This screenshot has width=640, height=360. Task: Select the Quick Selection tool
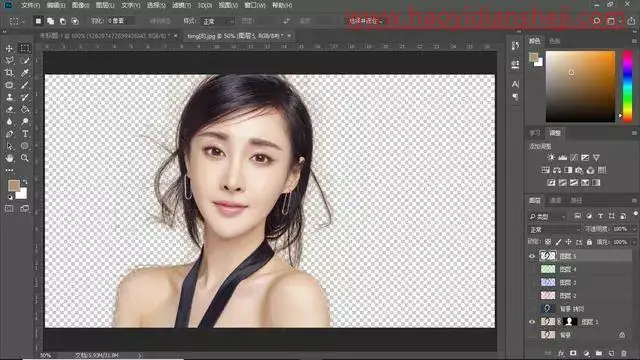tap(25, 60)
